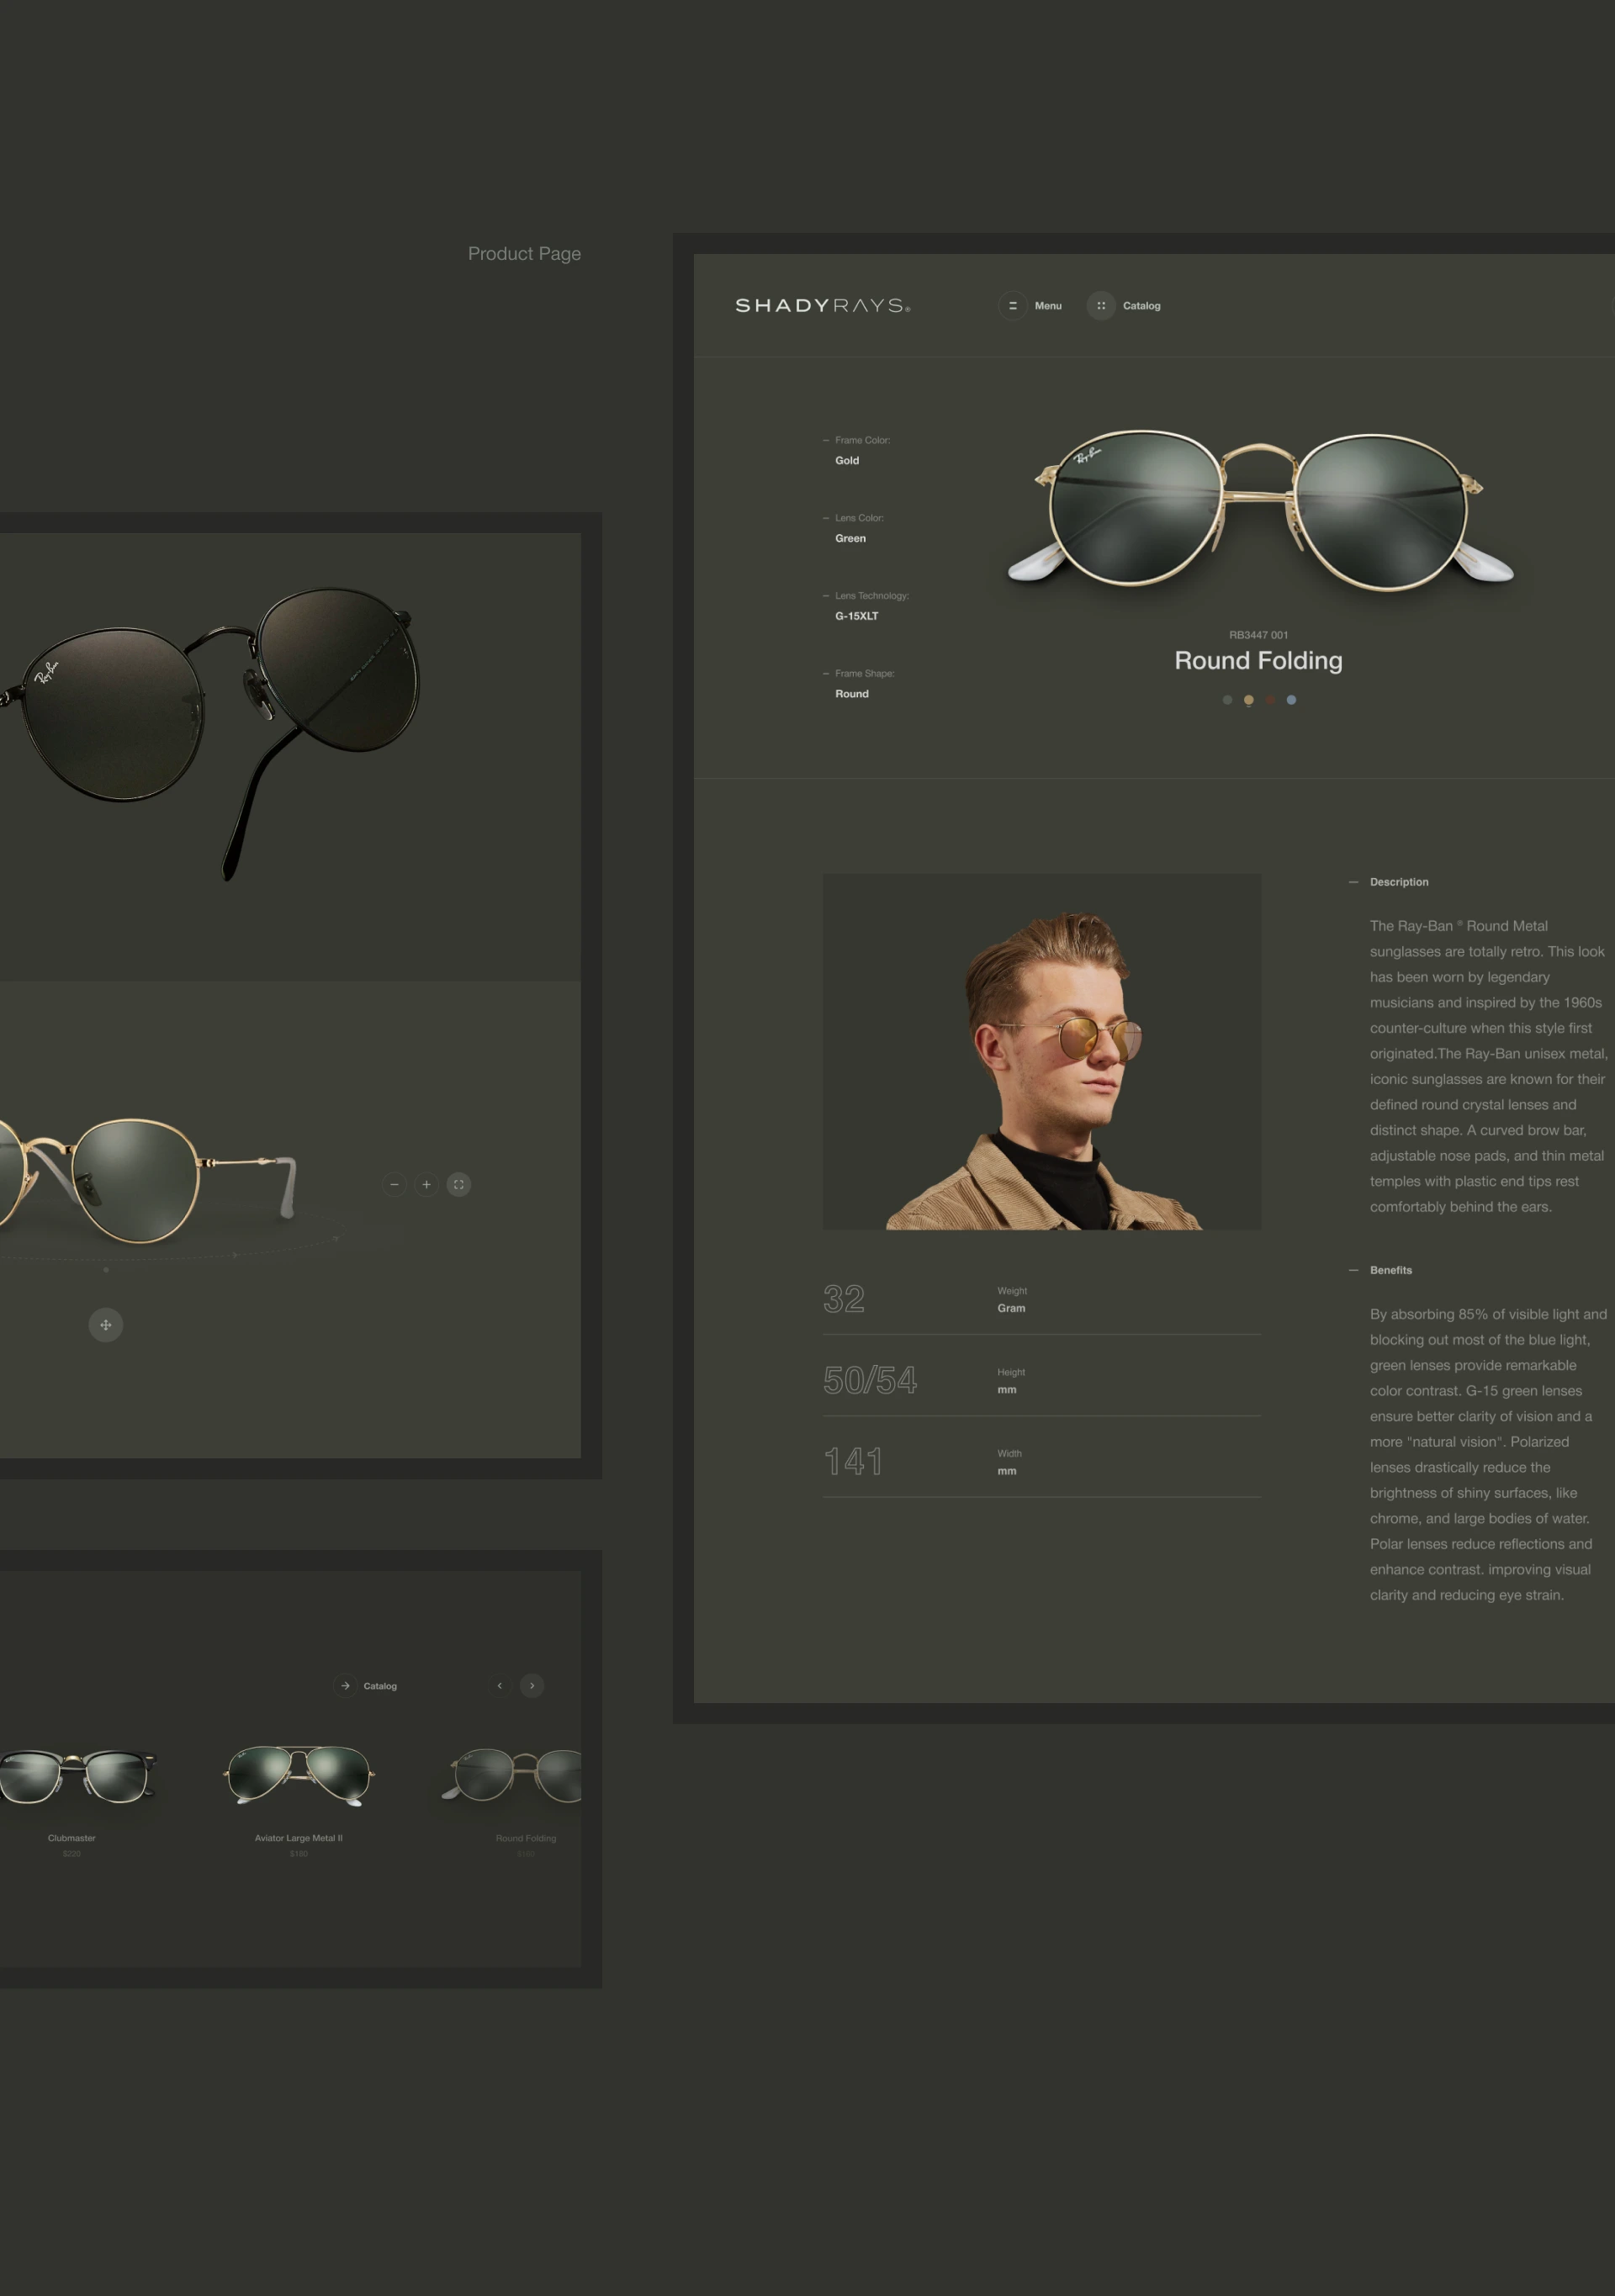Open the Aviator Large Metal II thumbnail
This screenshot has width=1615, height=2296.
[x=299, y=1775]
